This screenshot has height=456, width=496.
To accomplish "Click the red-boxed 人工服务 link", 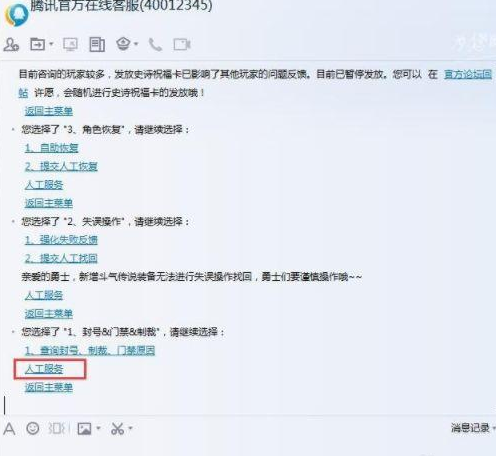I will coord(44,369).
